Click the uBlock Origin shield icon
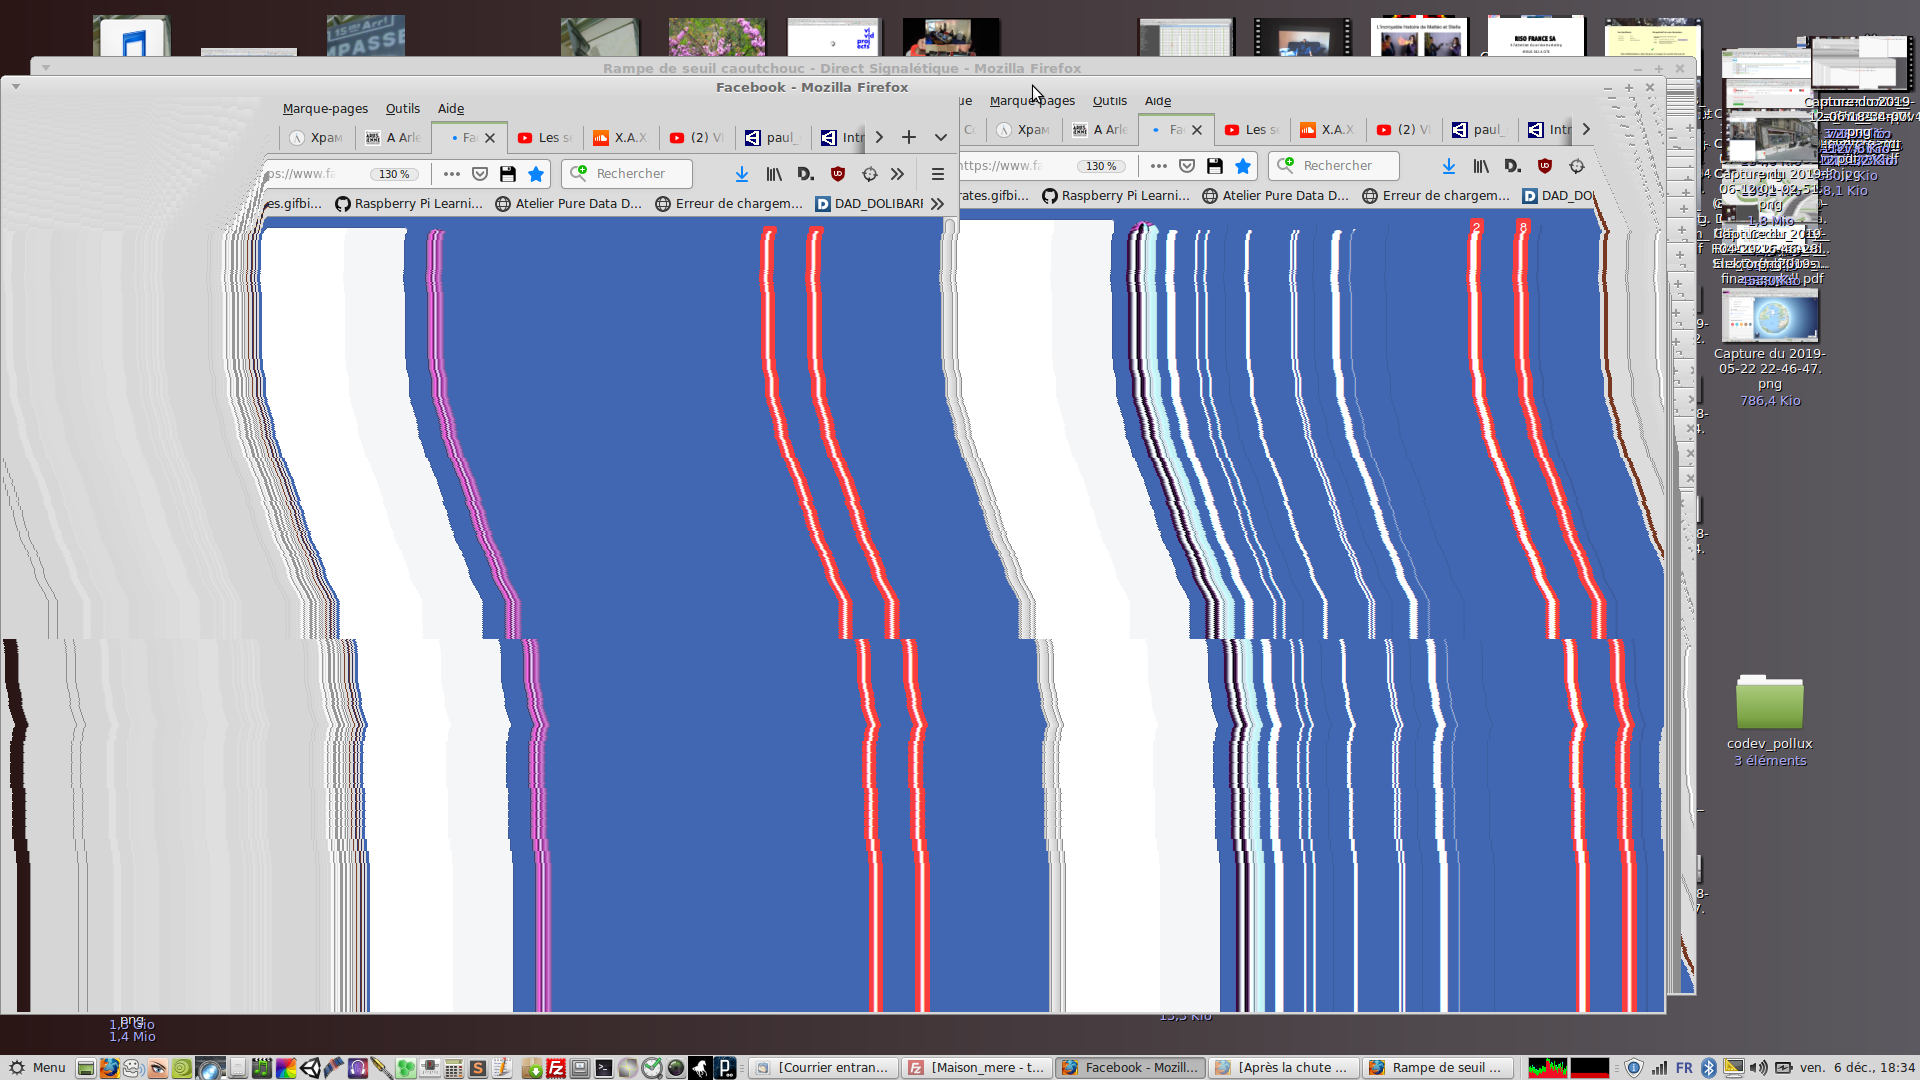The height and width of the screenshot is (1080, 1920). coord(838,174)
